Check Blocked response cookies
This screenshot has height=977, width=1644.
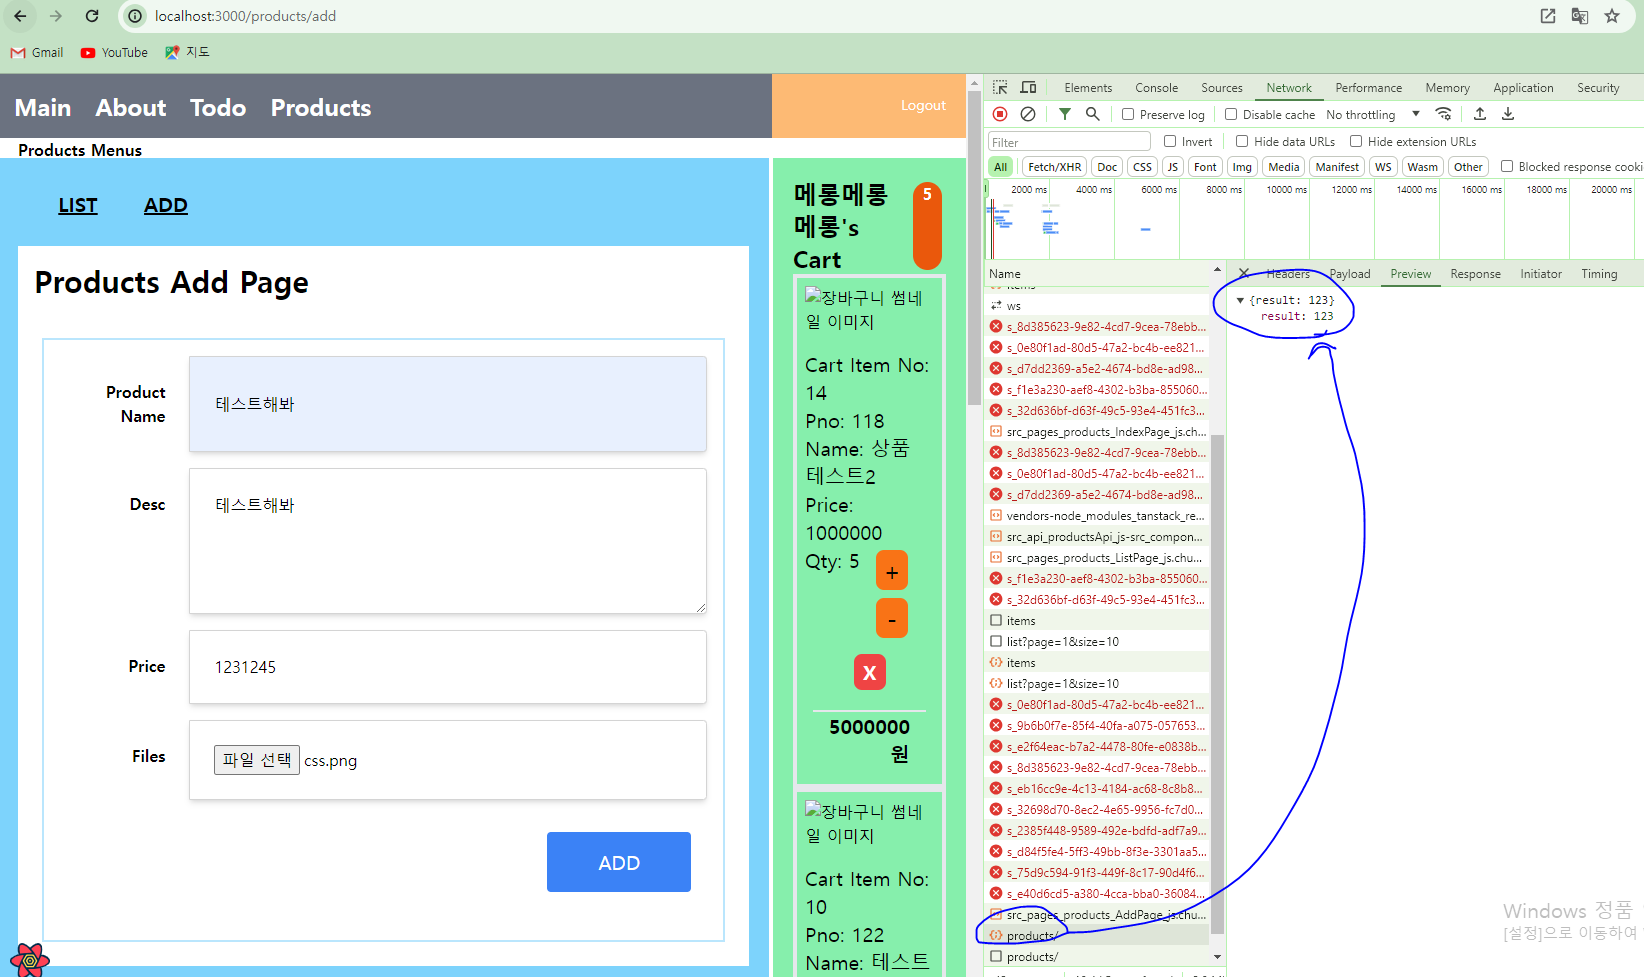click(x=1507, y=166)
